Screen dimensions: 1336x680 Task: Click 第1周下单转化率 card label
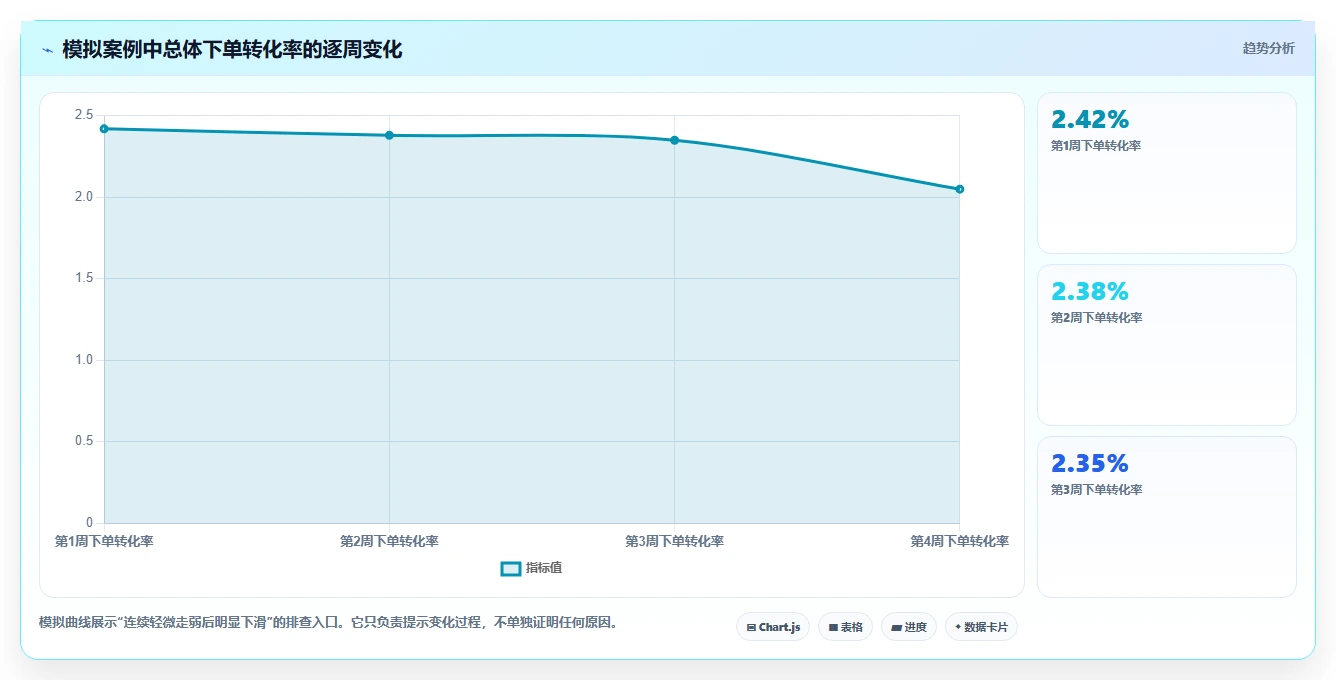pos(1096,146)
